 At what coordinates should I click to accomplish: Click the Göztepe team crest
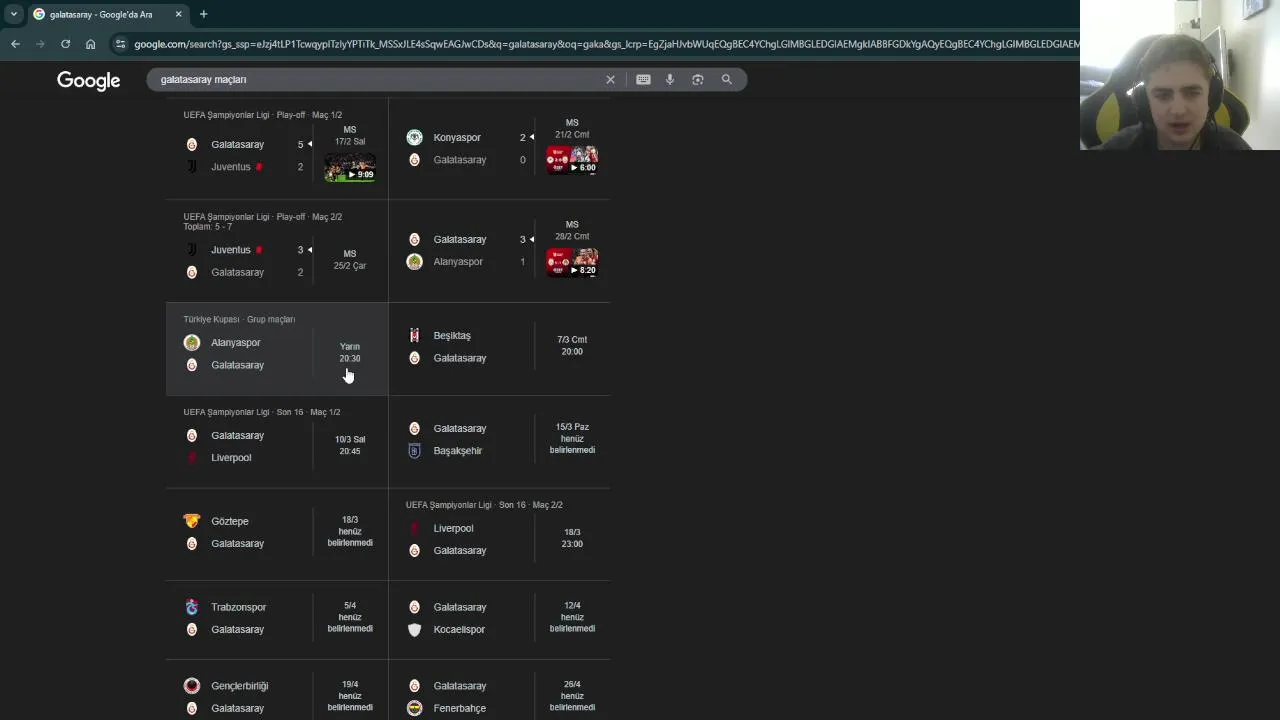click(192, 521)
